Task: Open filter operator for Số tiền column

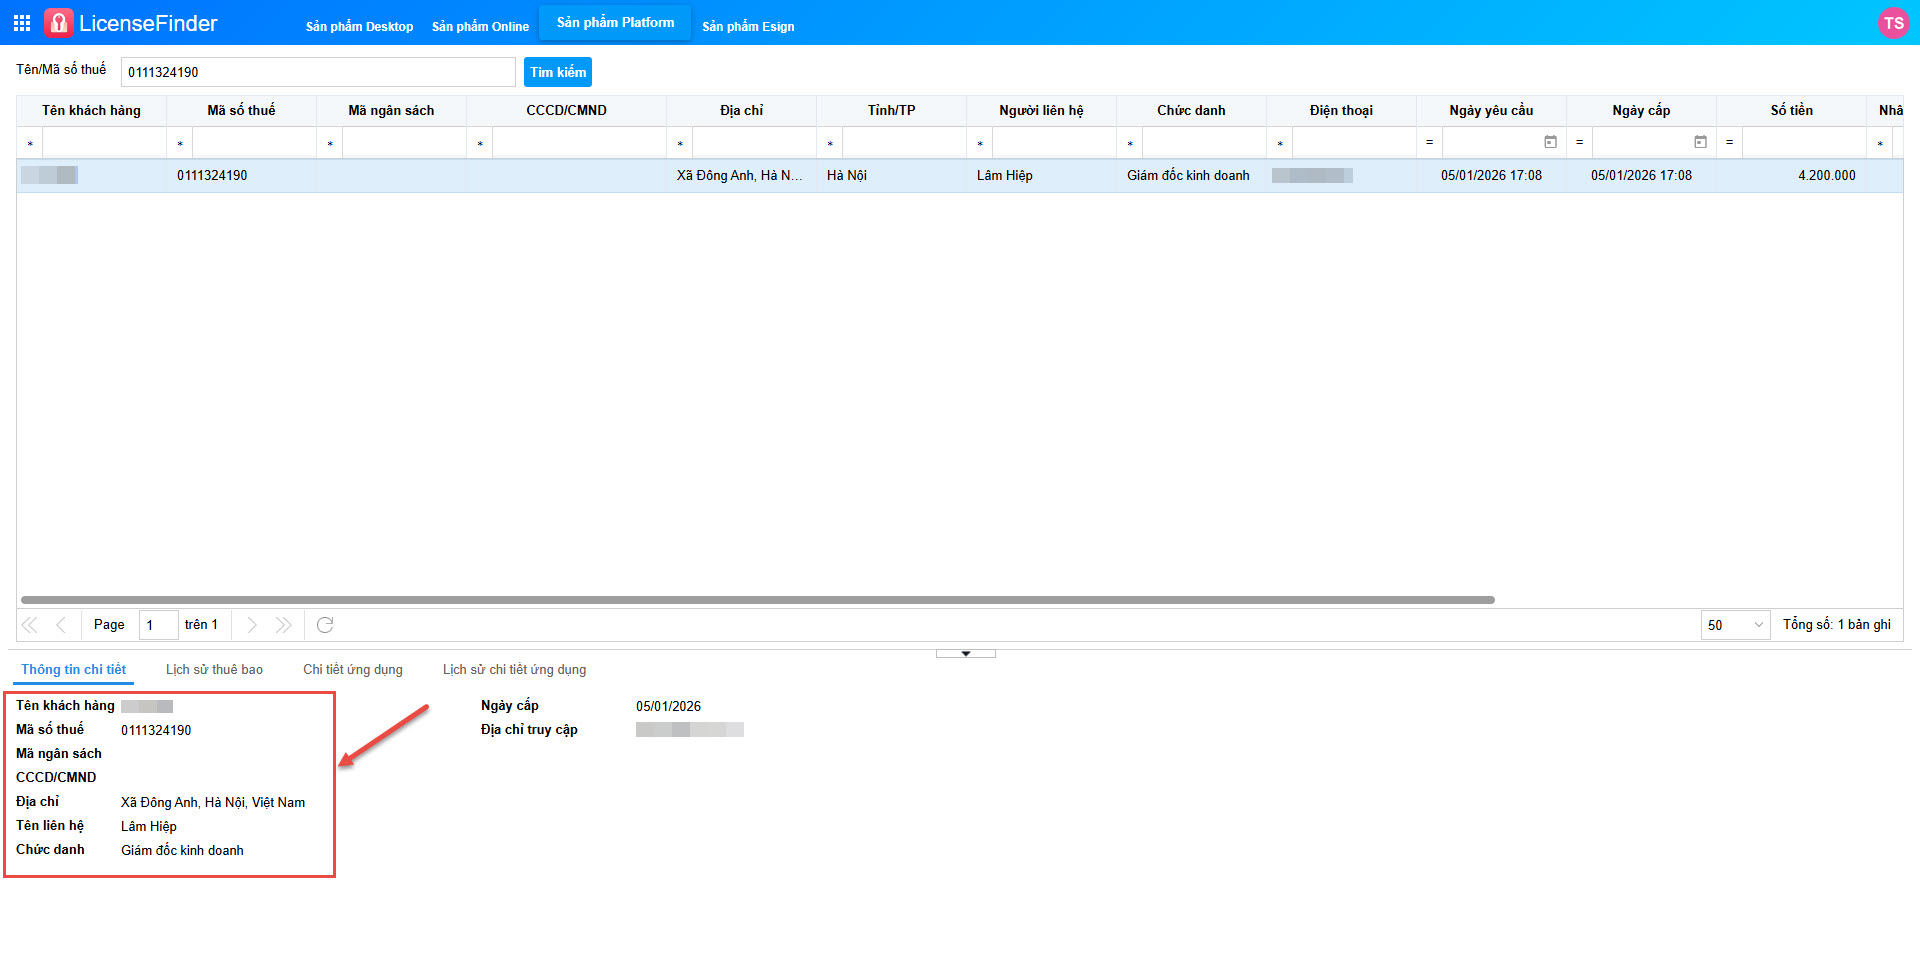Action: pos(1729,143)
